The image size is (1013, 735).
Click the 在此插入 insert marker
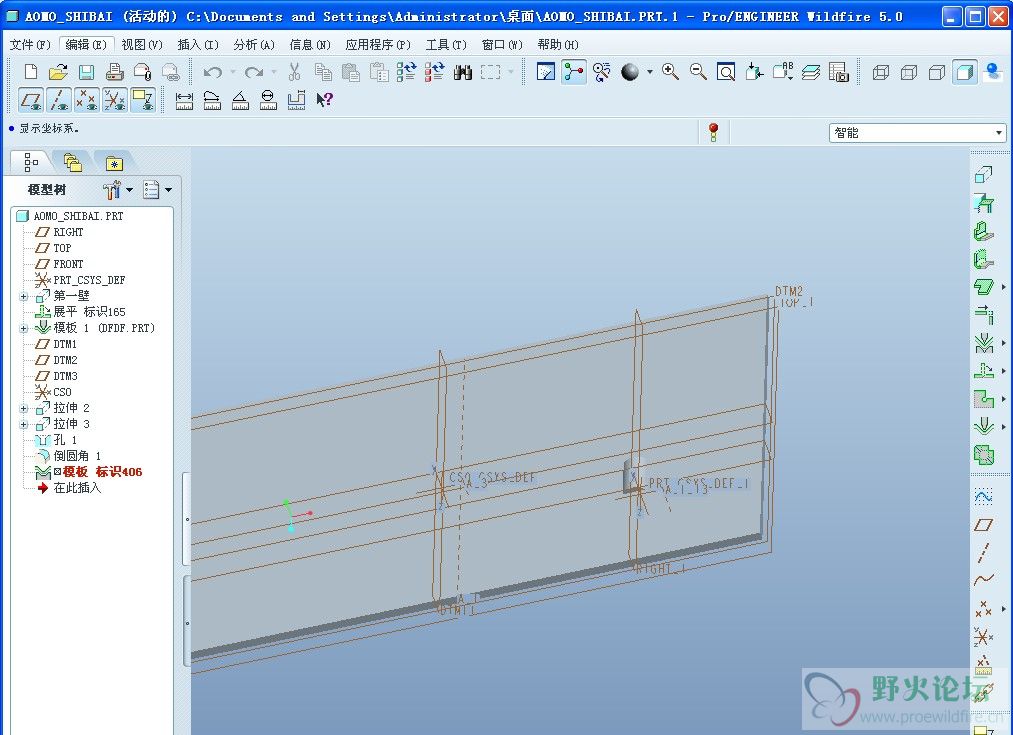click(x=77, y=488)
